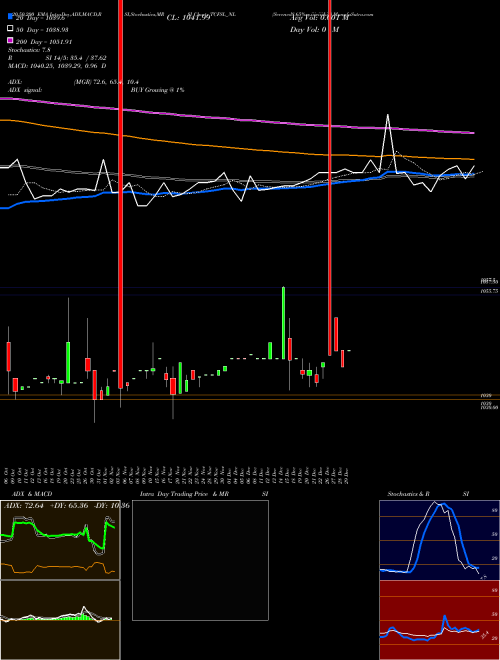Click the blue-background Stochastics chart panel

pyautogui.click(x=439, y=540)
